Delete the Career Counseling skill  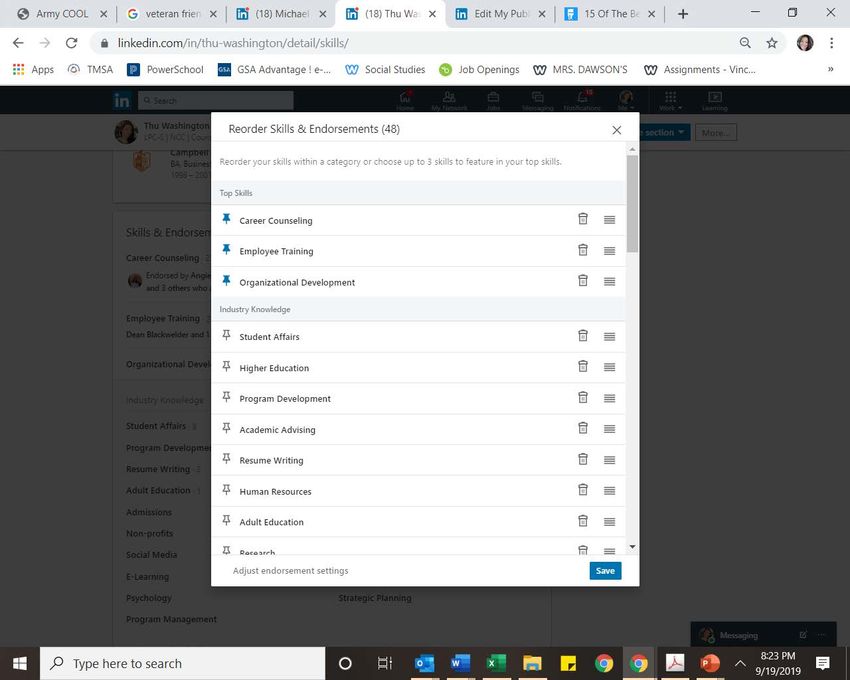(583, 219)
